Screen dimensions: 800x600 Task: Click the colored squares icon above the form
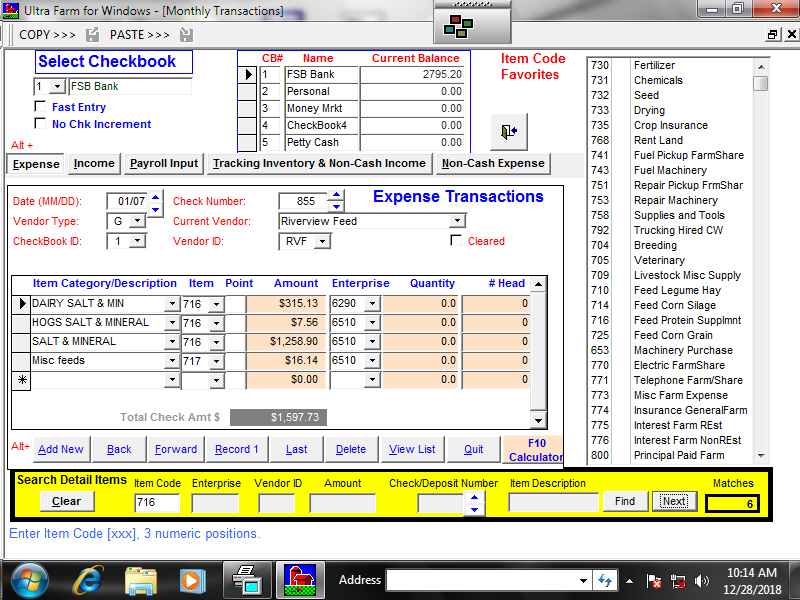tap(458, 25)
